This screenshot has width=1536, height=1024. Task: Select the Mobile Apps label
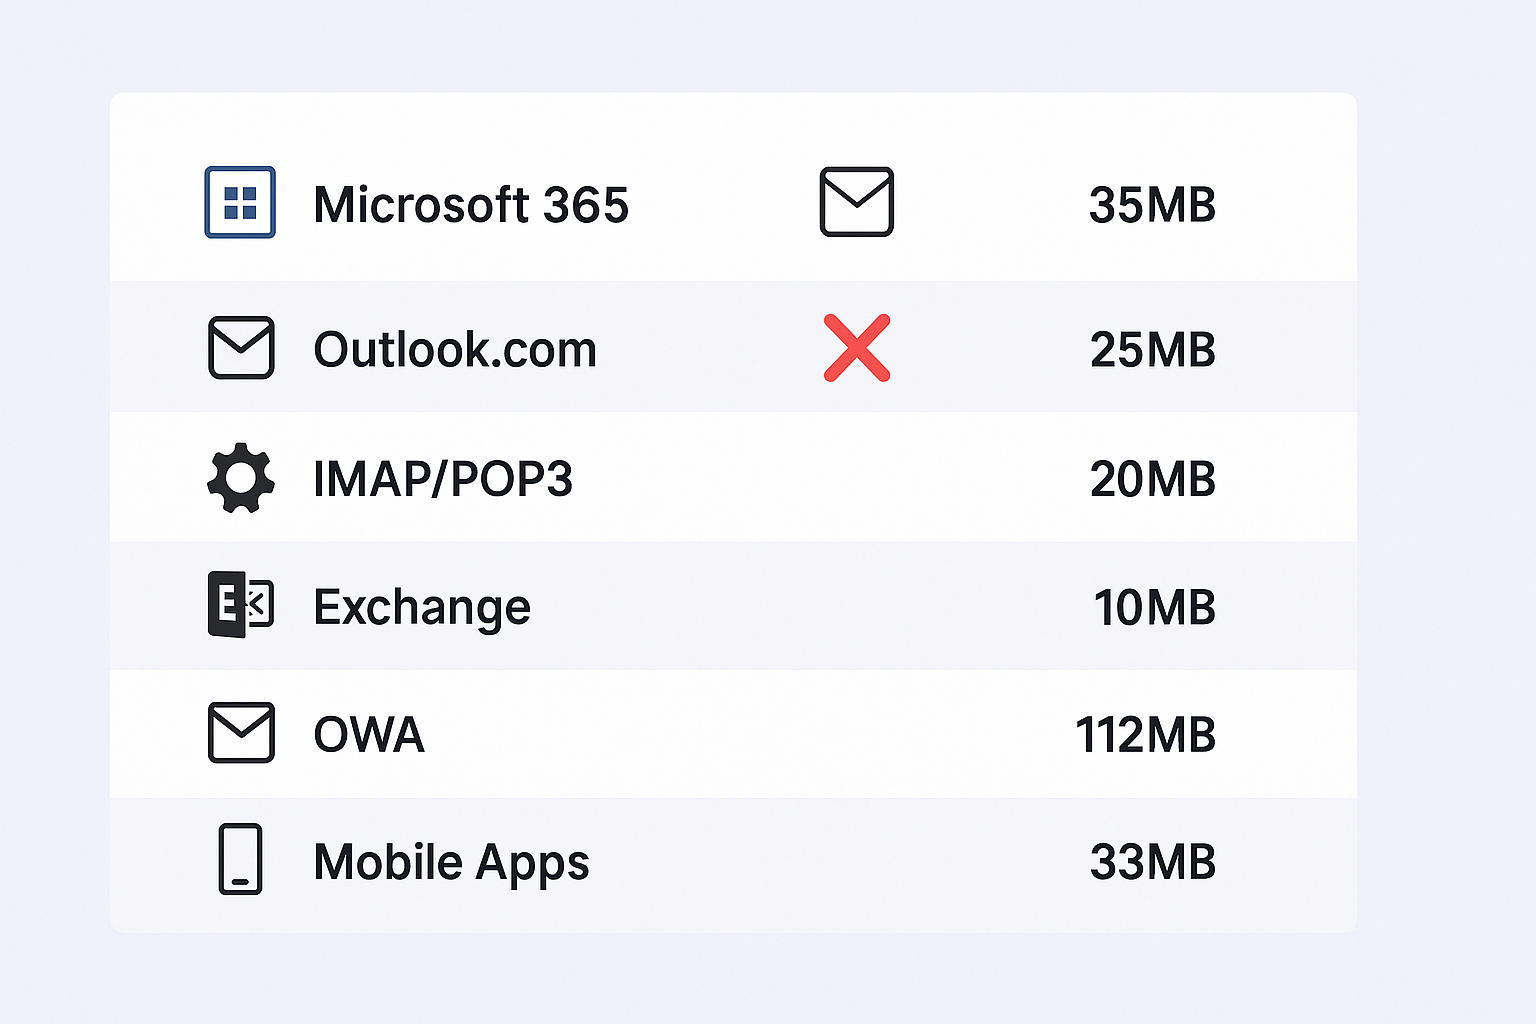point(451,862)
